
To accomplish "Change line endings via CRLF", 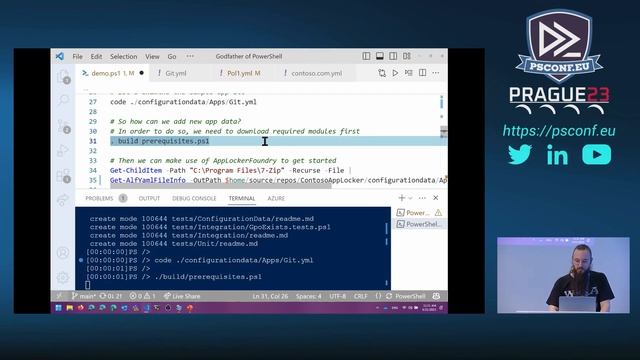I will click(361, 296).
